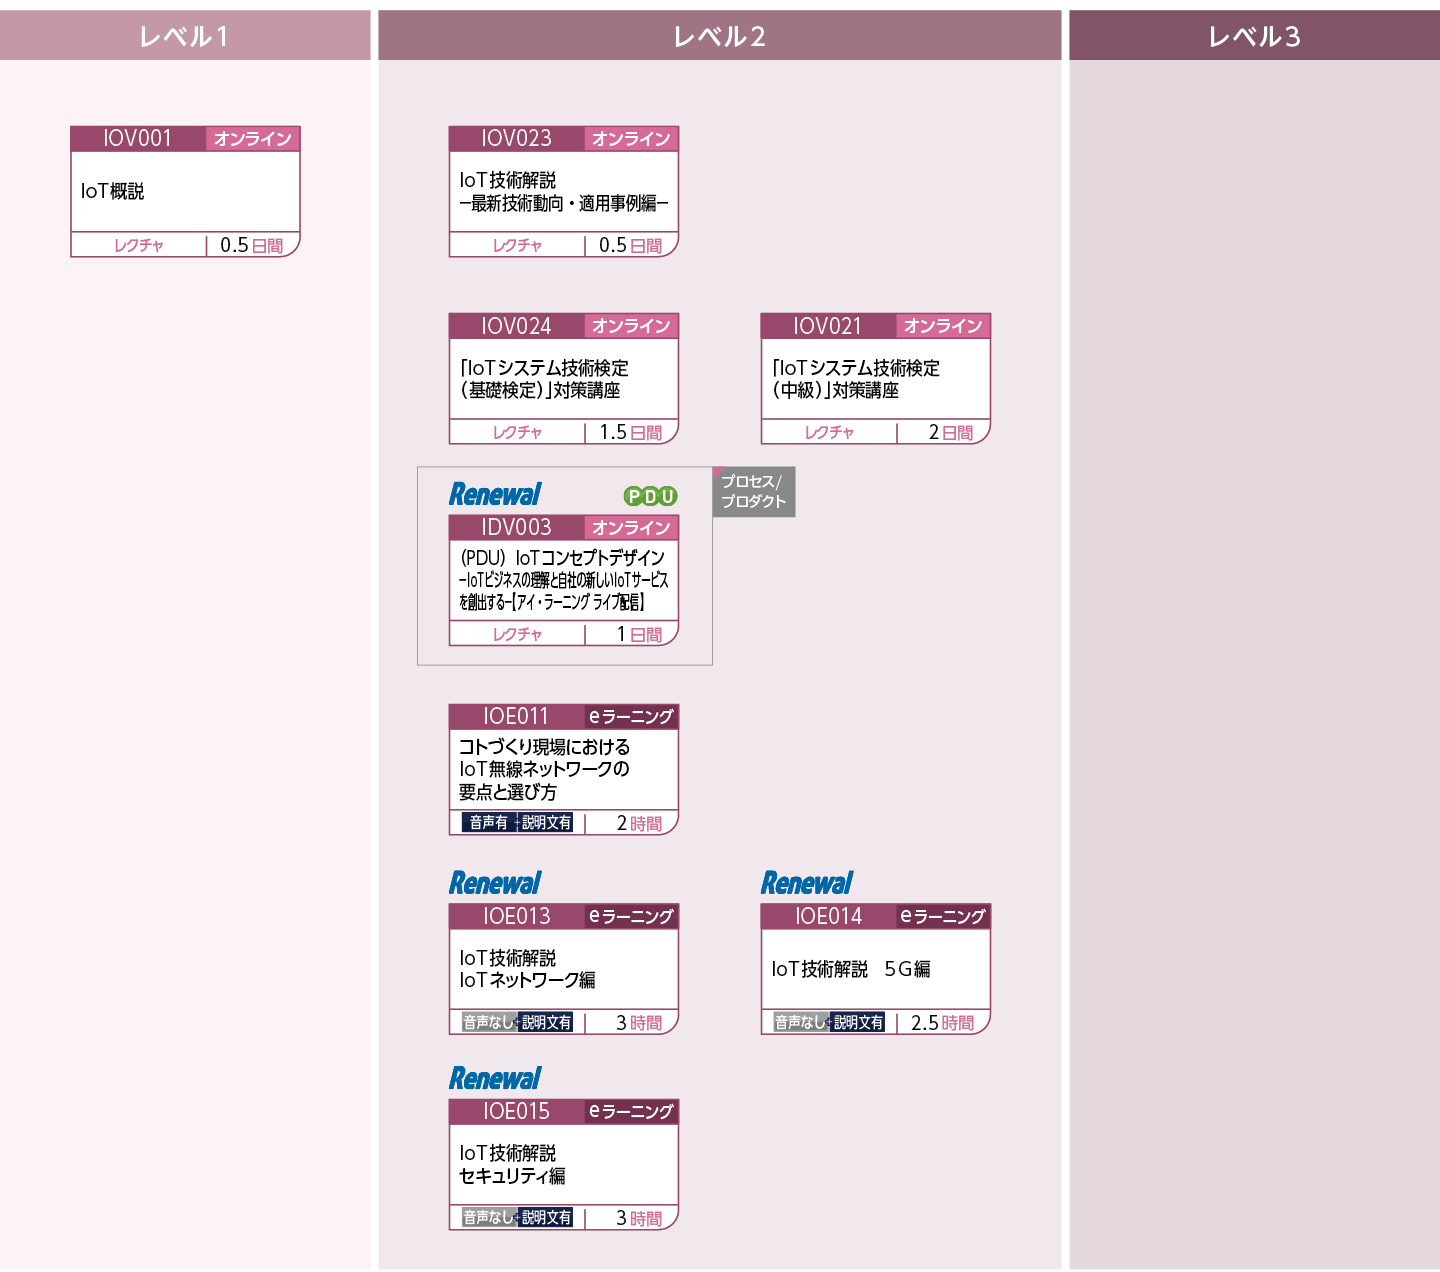This screenshot has width=1440, height=1272.
Task: Open IoT技術解説 最新技術動向・適用事例編 course
Action: pos(563,191)
